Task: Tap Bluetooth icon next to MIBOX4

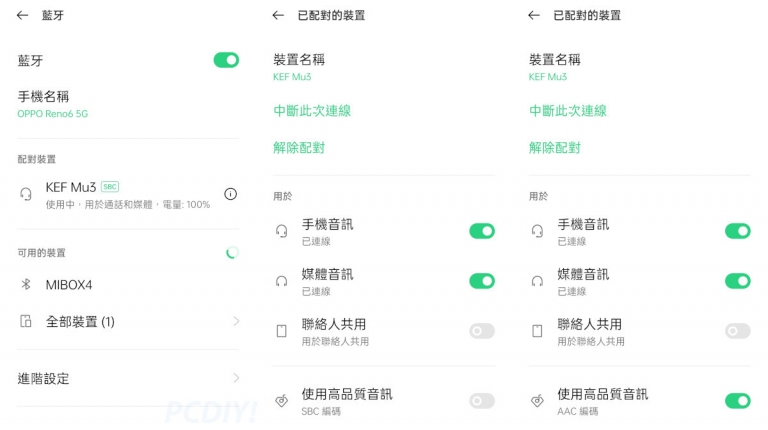Action: 26,284
